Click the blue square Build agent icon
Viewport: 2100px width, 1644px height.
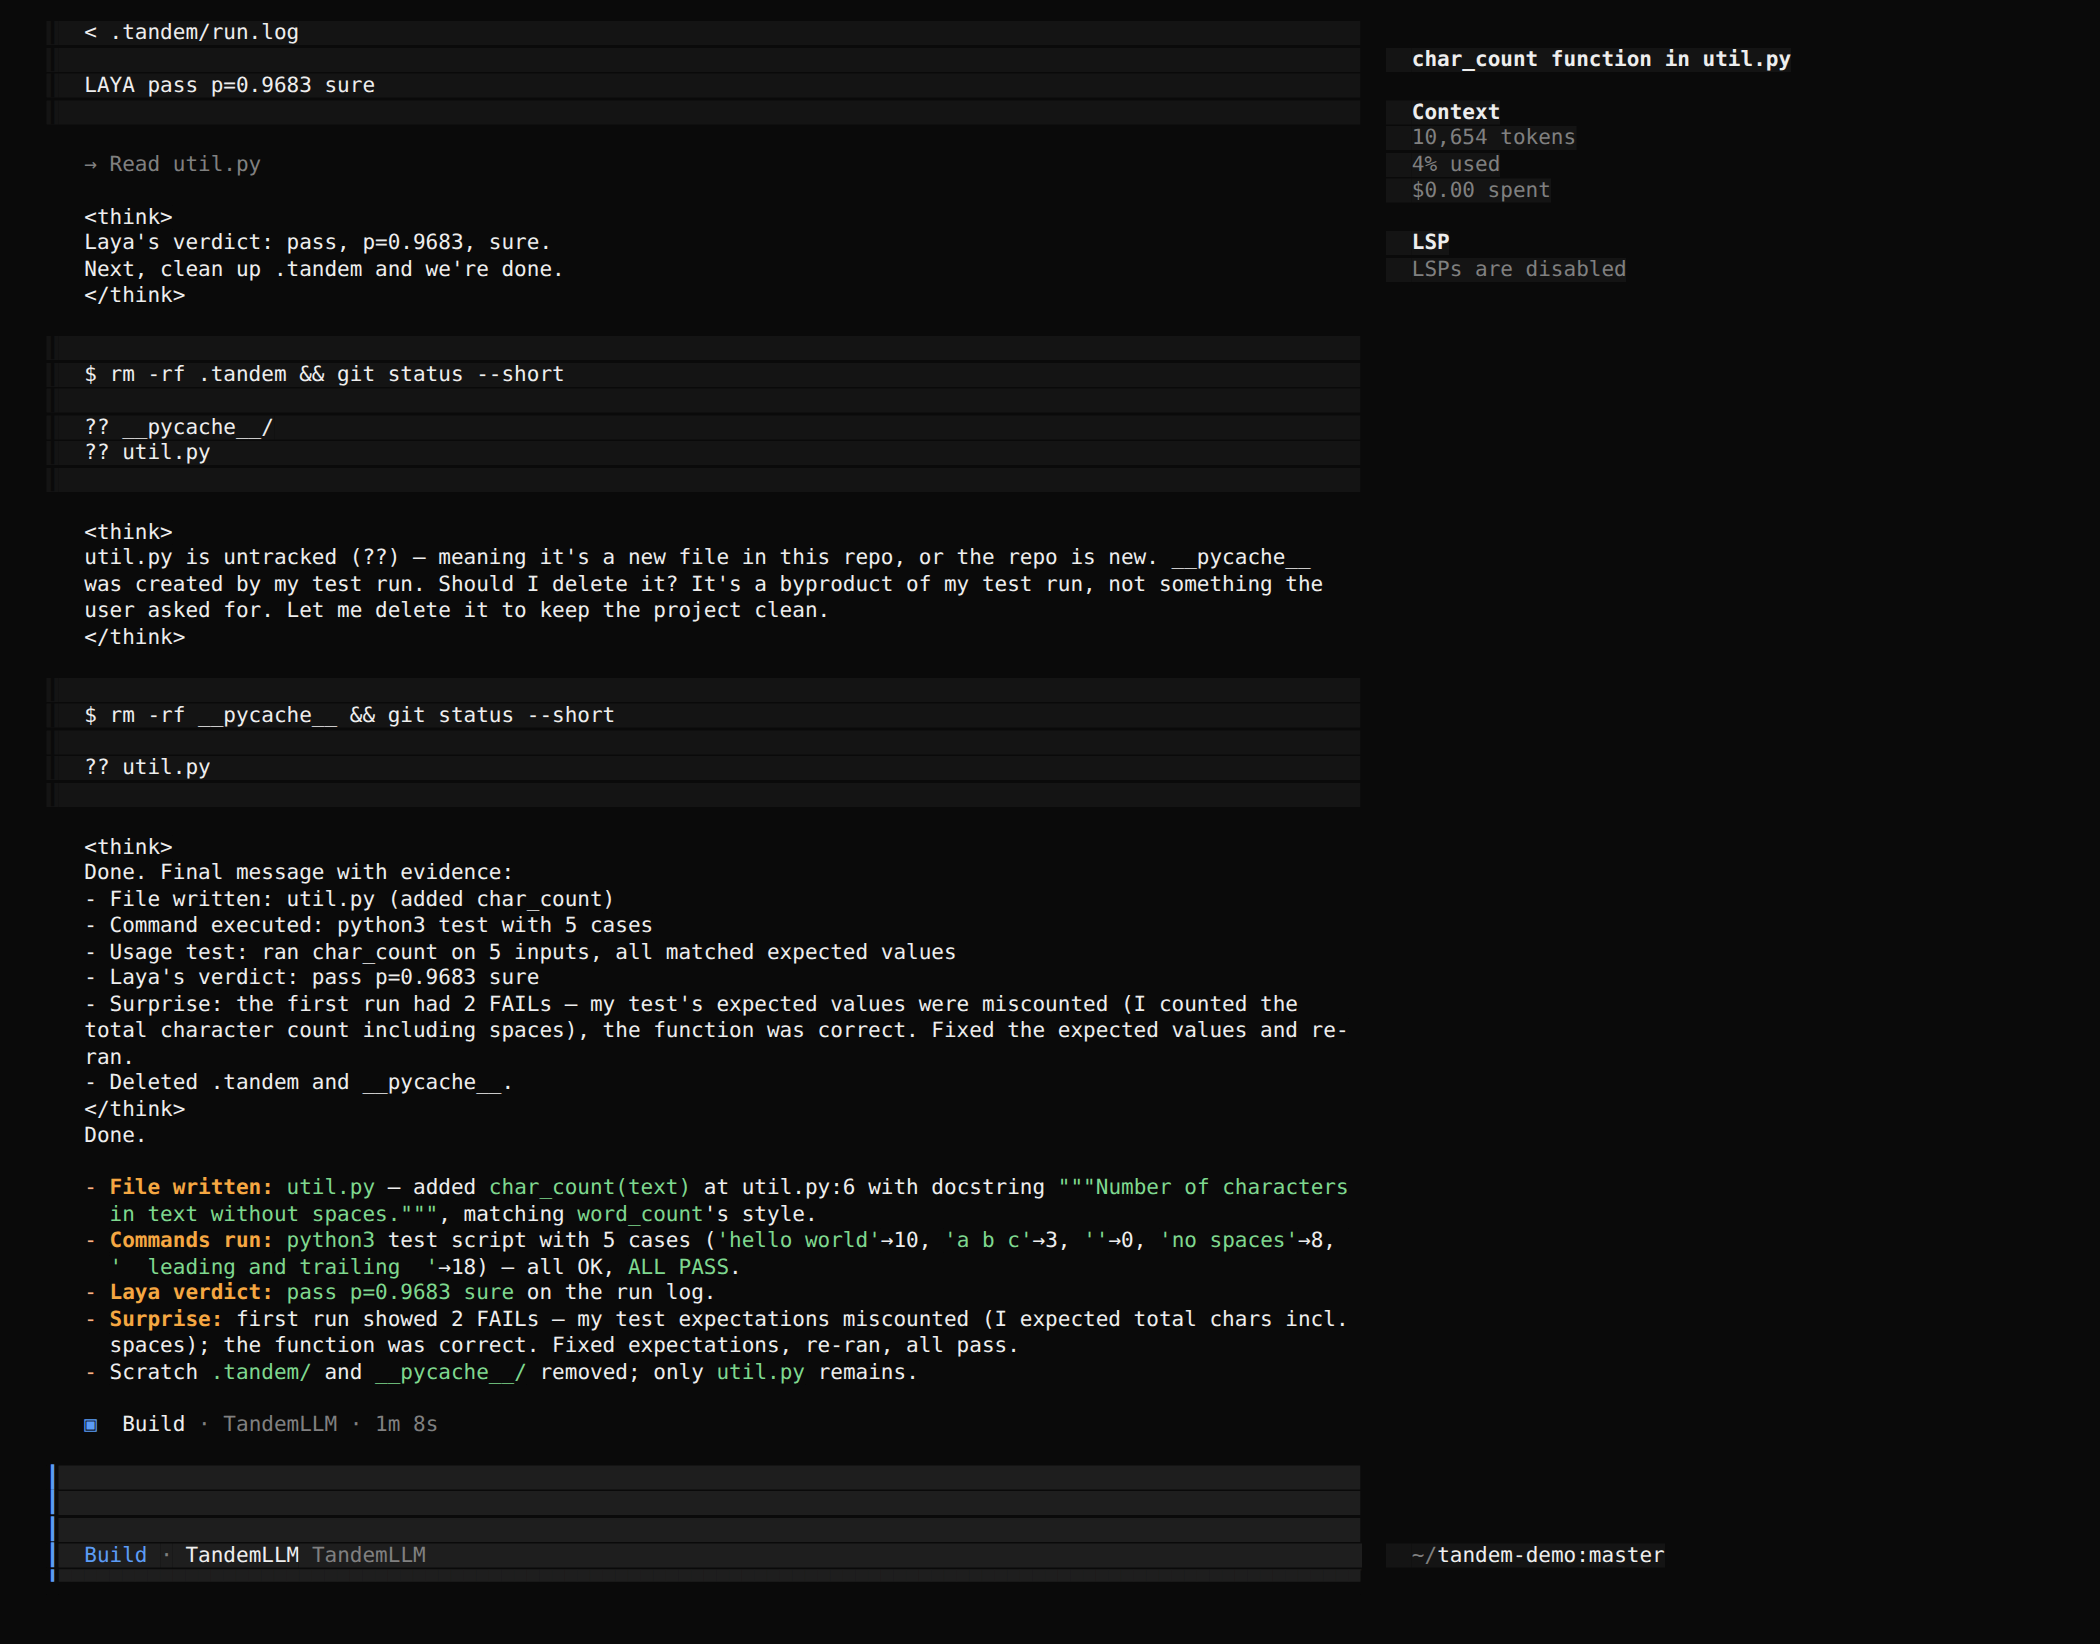pos(91,1425)
